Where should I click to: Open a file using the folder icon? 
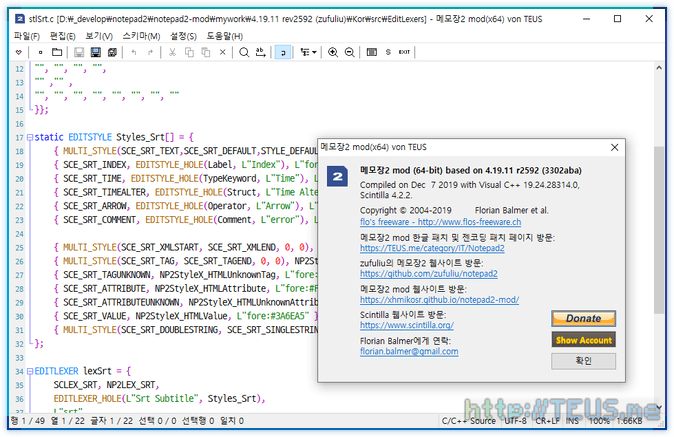point(57,52)
